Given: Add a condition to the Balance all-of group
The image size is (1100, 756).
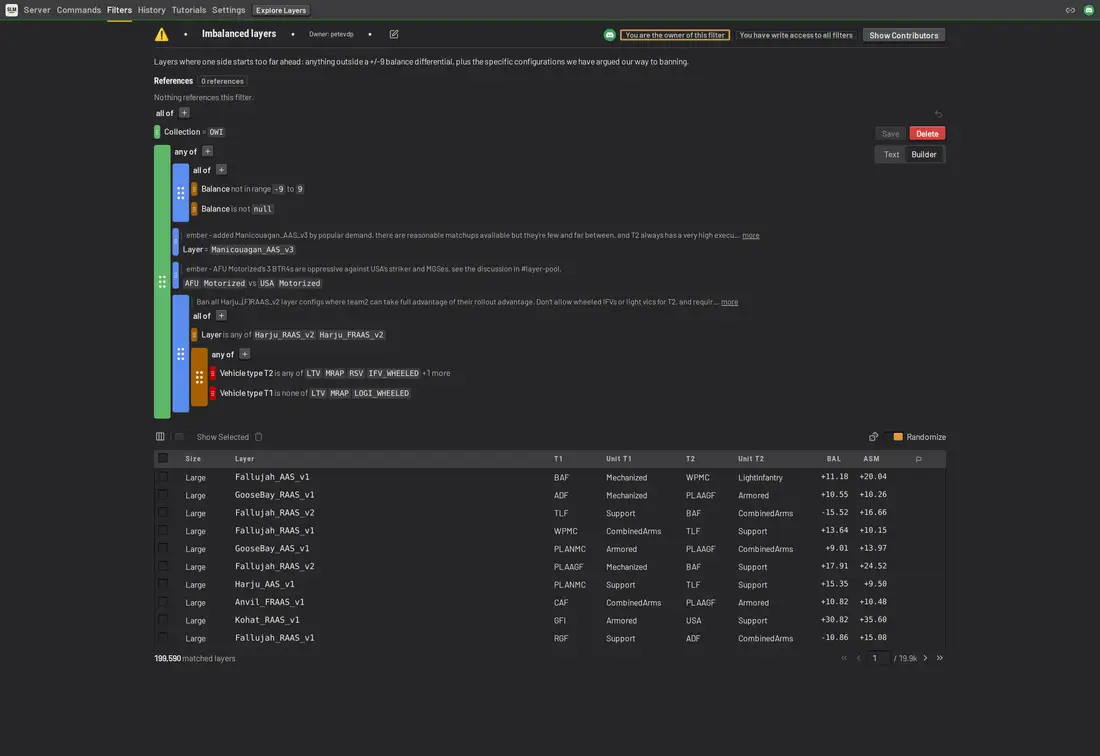Looking at the screenshot, I should point(221,170).
